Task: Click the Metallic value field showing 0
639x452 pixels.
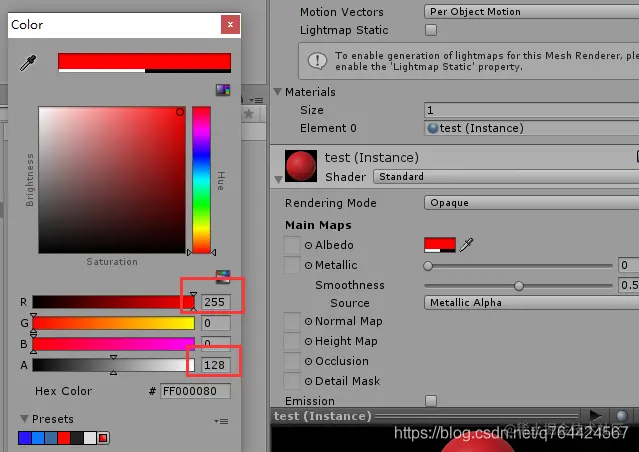Action: (x=628, y=265)
